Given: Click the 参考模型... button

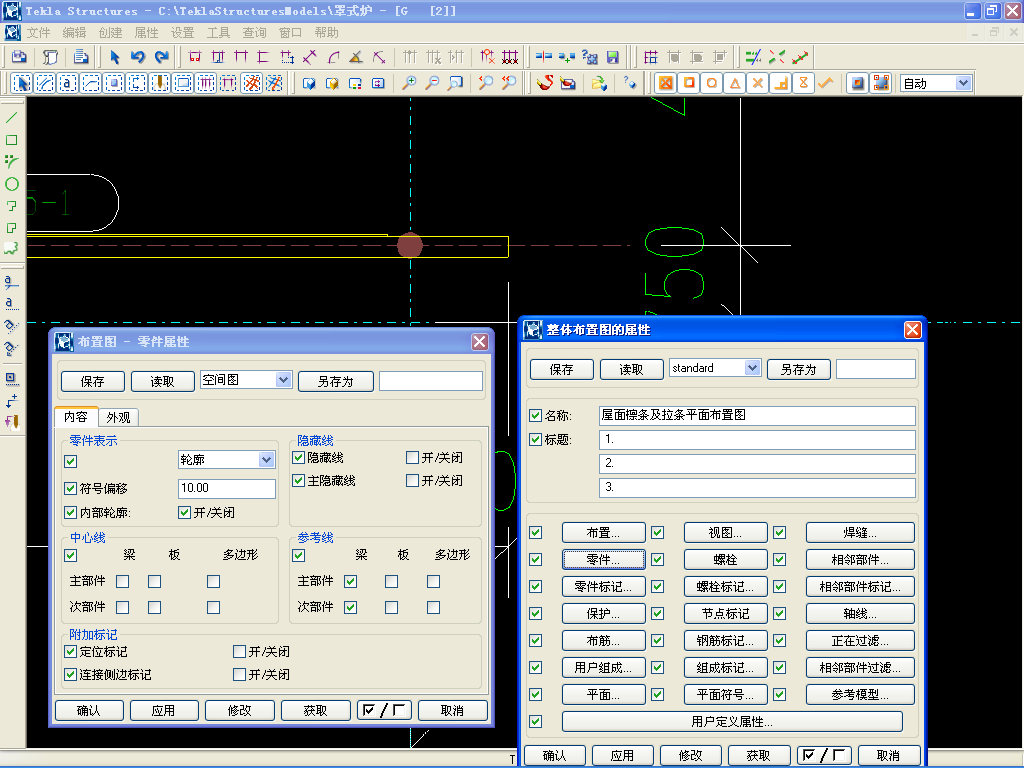Looking at the screenshot, I should point(860,694).
